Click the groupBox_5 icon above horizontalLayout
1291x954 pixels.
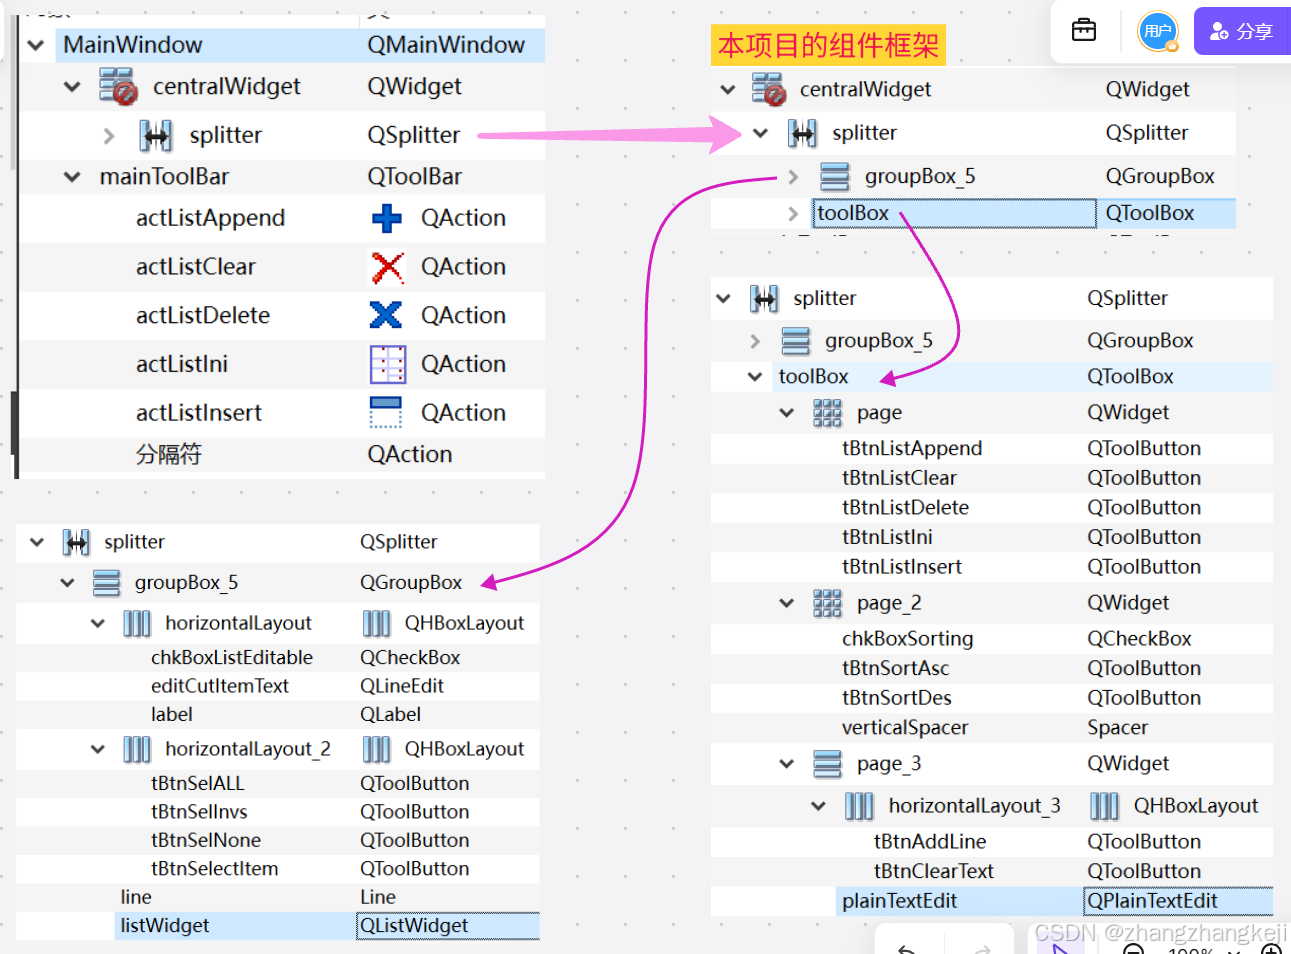pos(106,583)
